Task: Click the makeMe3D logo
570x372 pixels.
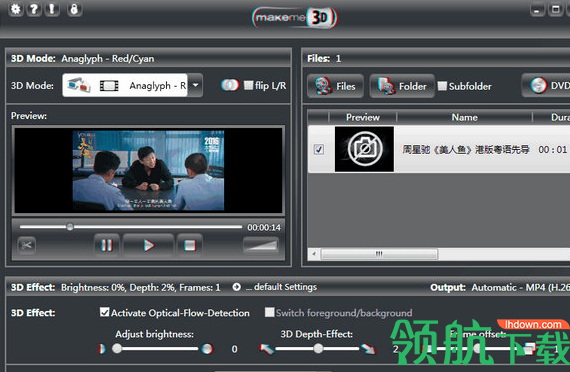Action: click(294, 17)
